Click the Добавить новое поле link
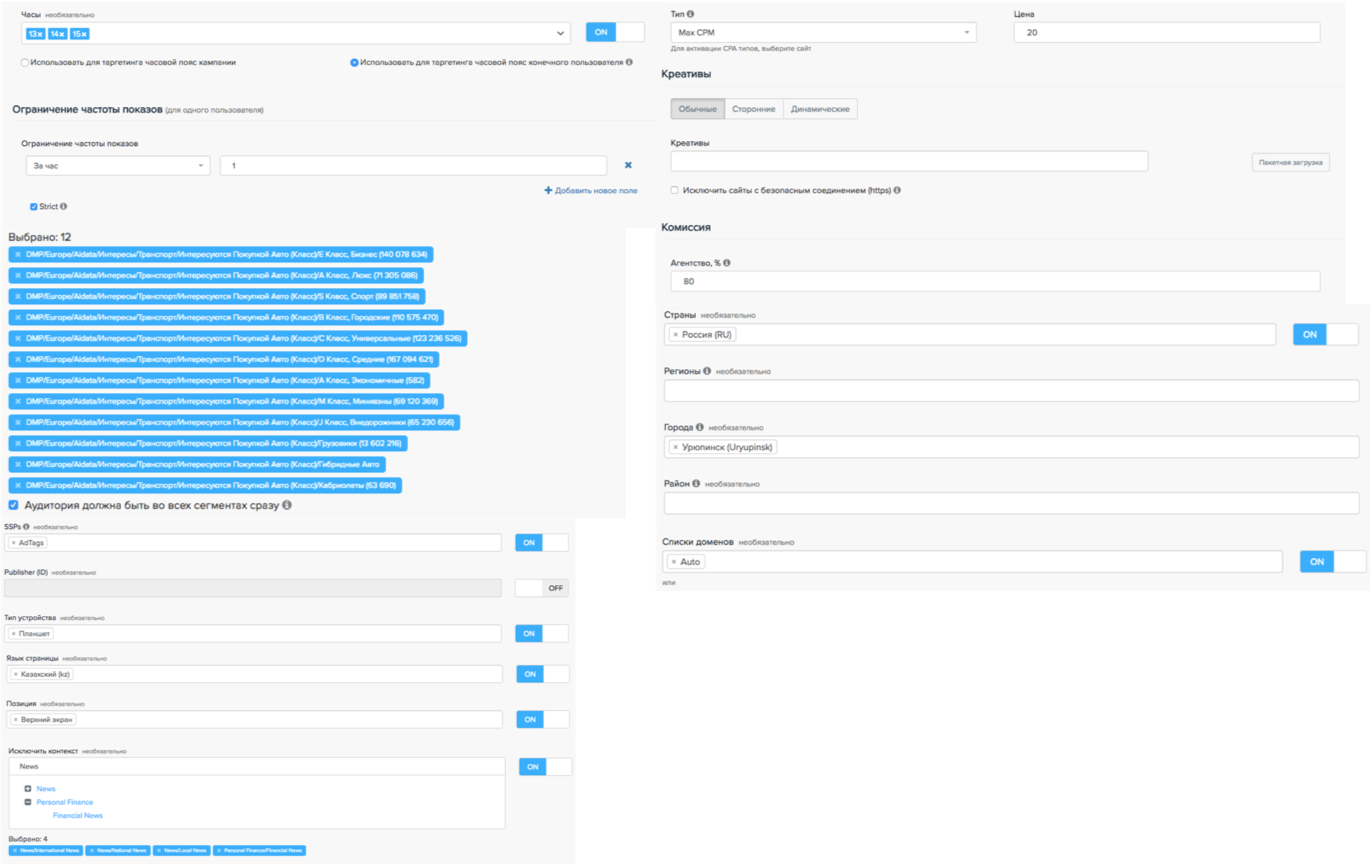The image size is (1370, 864). coord(590,190)
